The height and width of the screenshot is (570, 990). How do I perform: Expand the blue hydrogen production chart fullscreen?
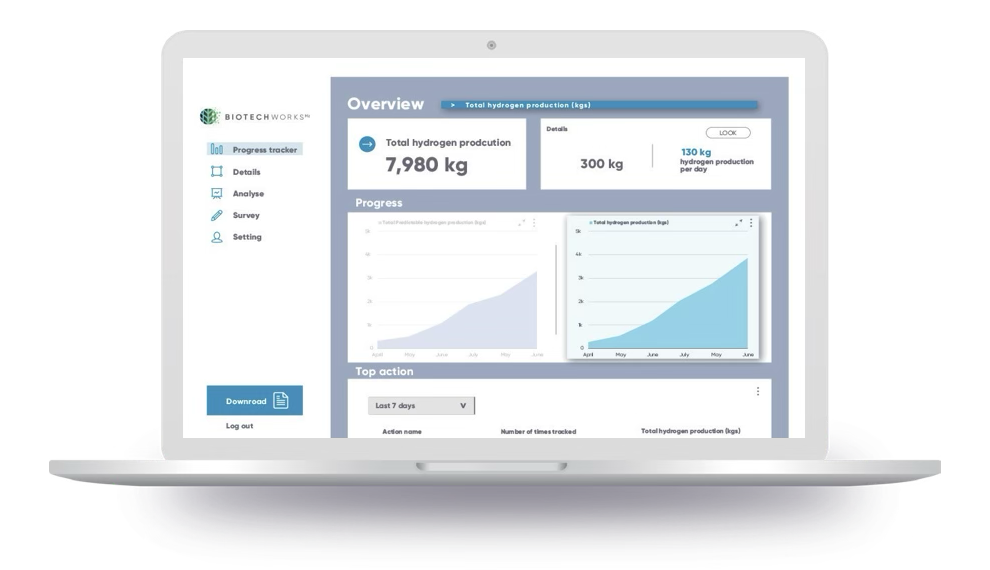point(739,223)
